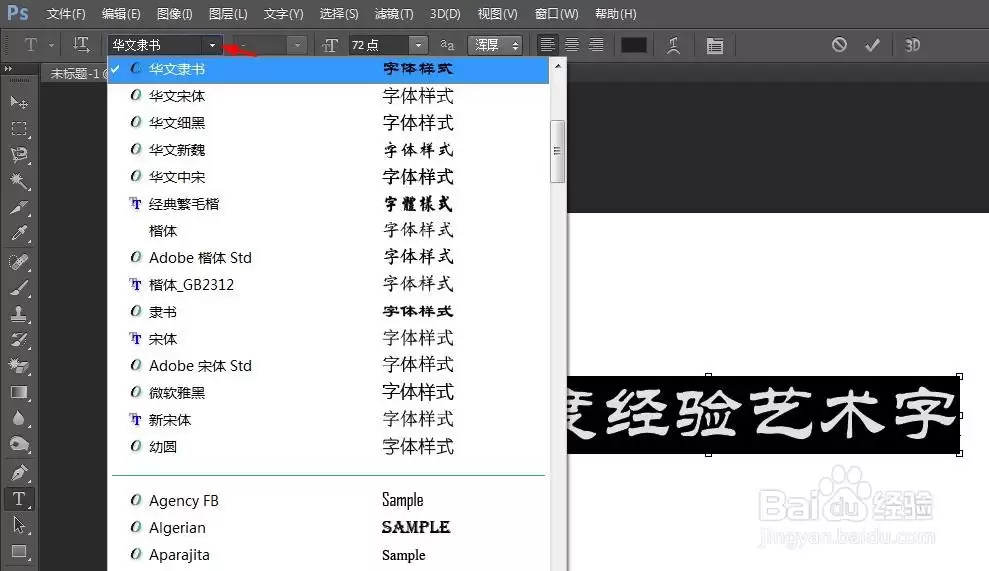Screen dimensions: 989x571
Task: Expand the collapsed toolbox double-arrow
Action: (8, 69)
